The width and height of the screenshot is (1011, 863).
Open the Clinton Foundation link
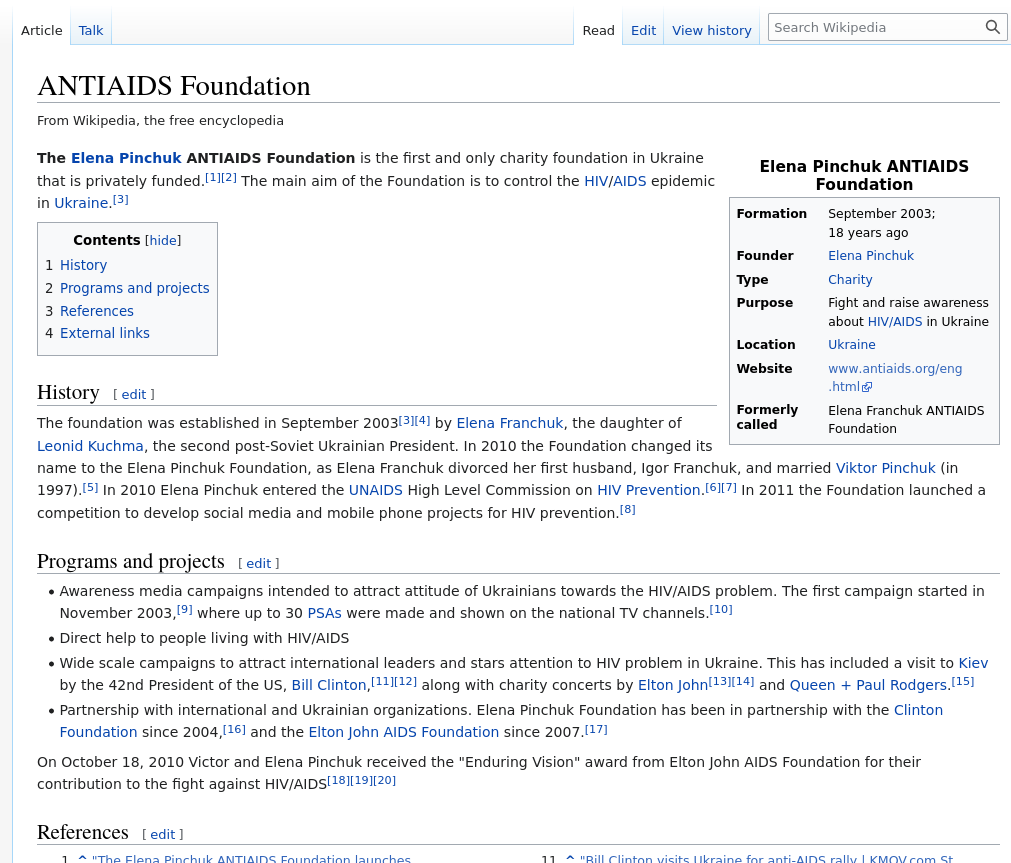(918, 710)
